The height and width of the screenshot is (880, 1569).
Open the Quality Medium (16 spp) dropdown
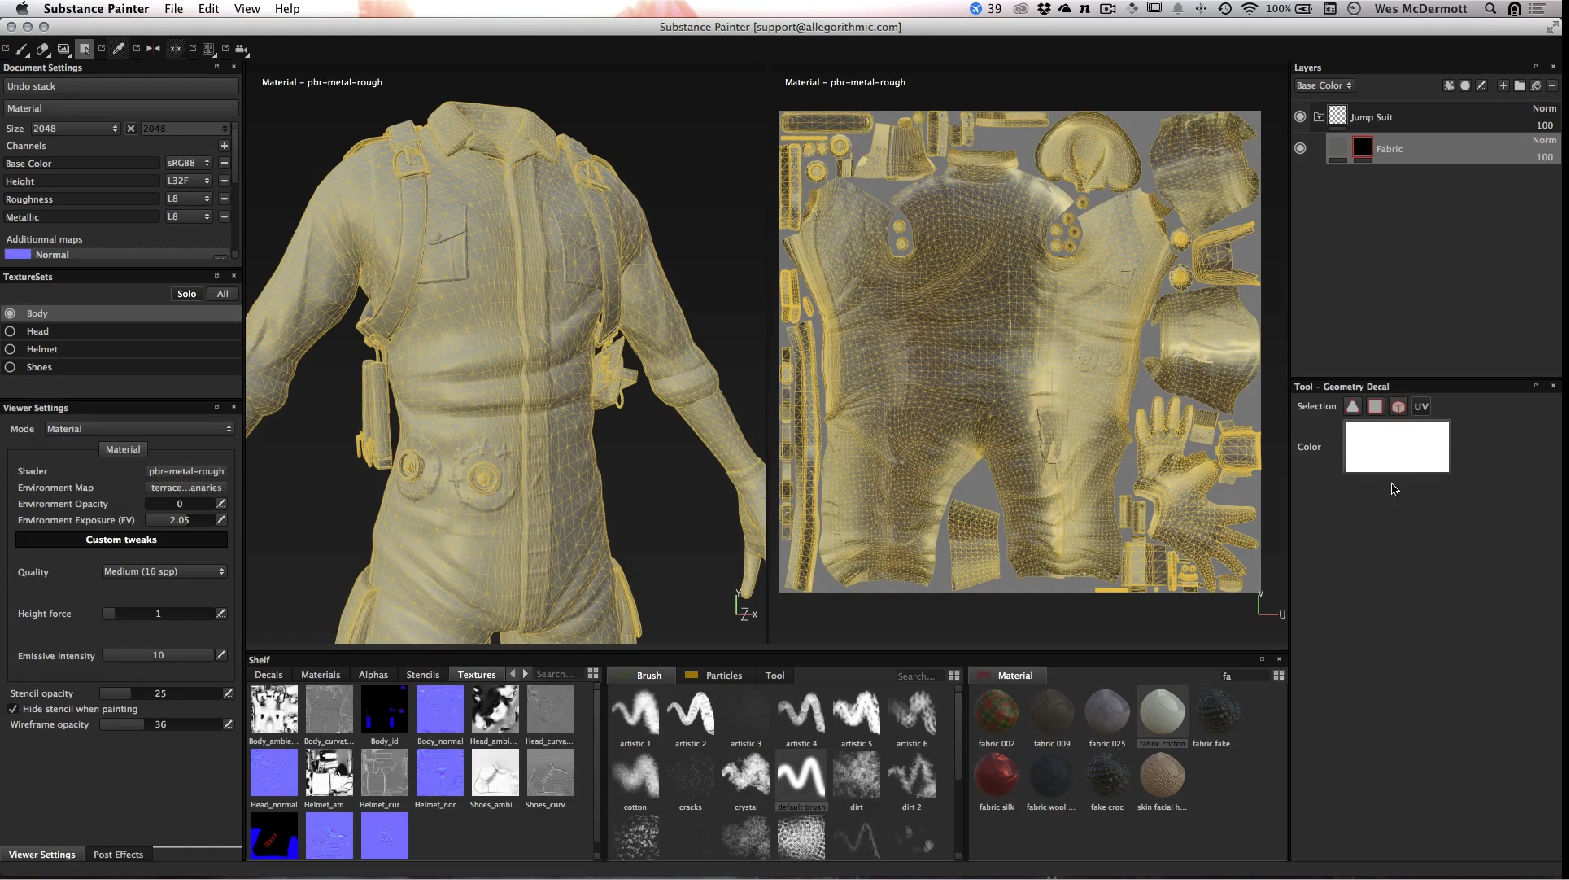tap(164, 572)
